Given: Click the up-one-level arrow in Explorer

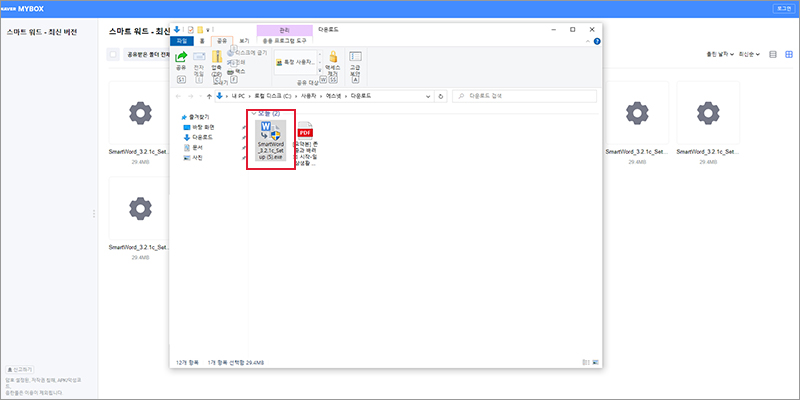Looking at the screenshot, I should point(209,96).
